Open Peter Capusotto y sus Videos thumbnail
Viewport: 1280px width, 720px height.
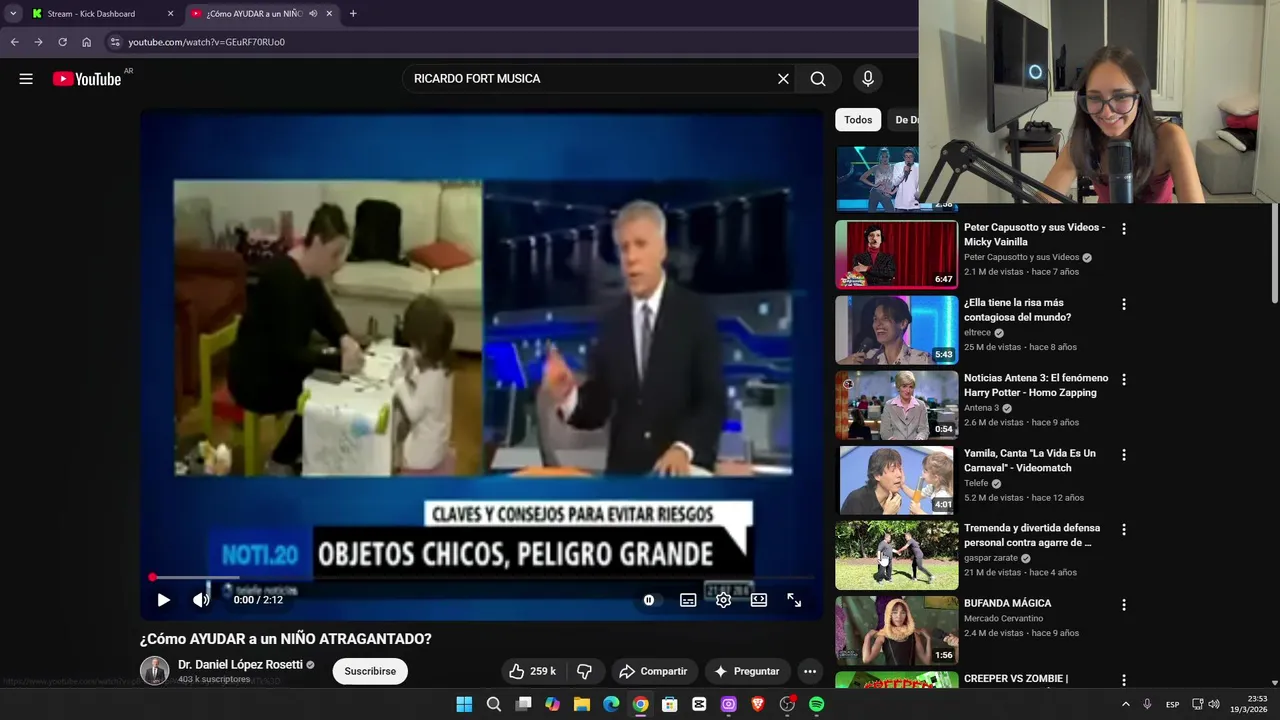(897, 254)
